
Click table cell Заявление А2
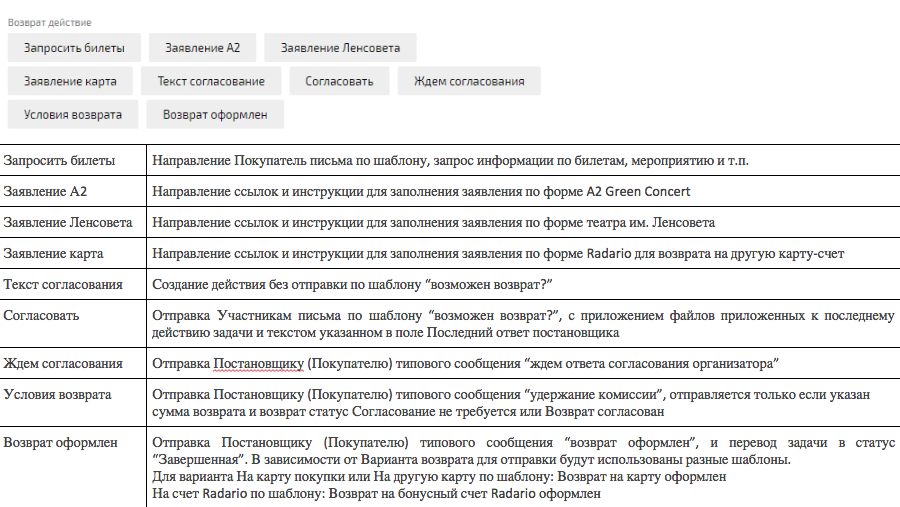[73, 191]
